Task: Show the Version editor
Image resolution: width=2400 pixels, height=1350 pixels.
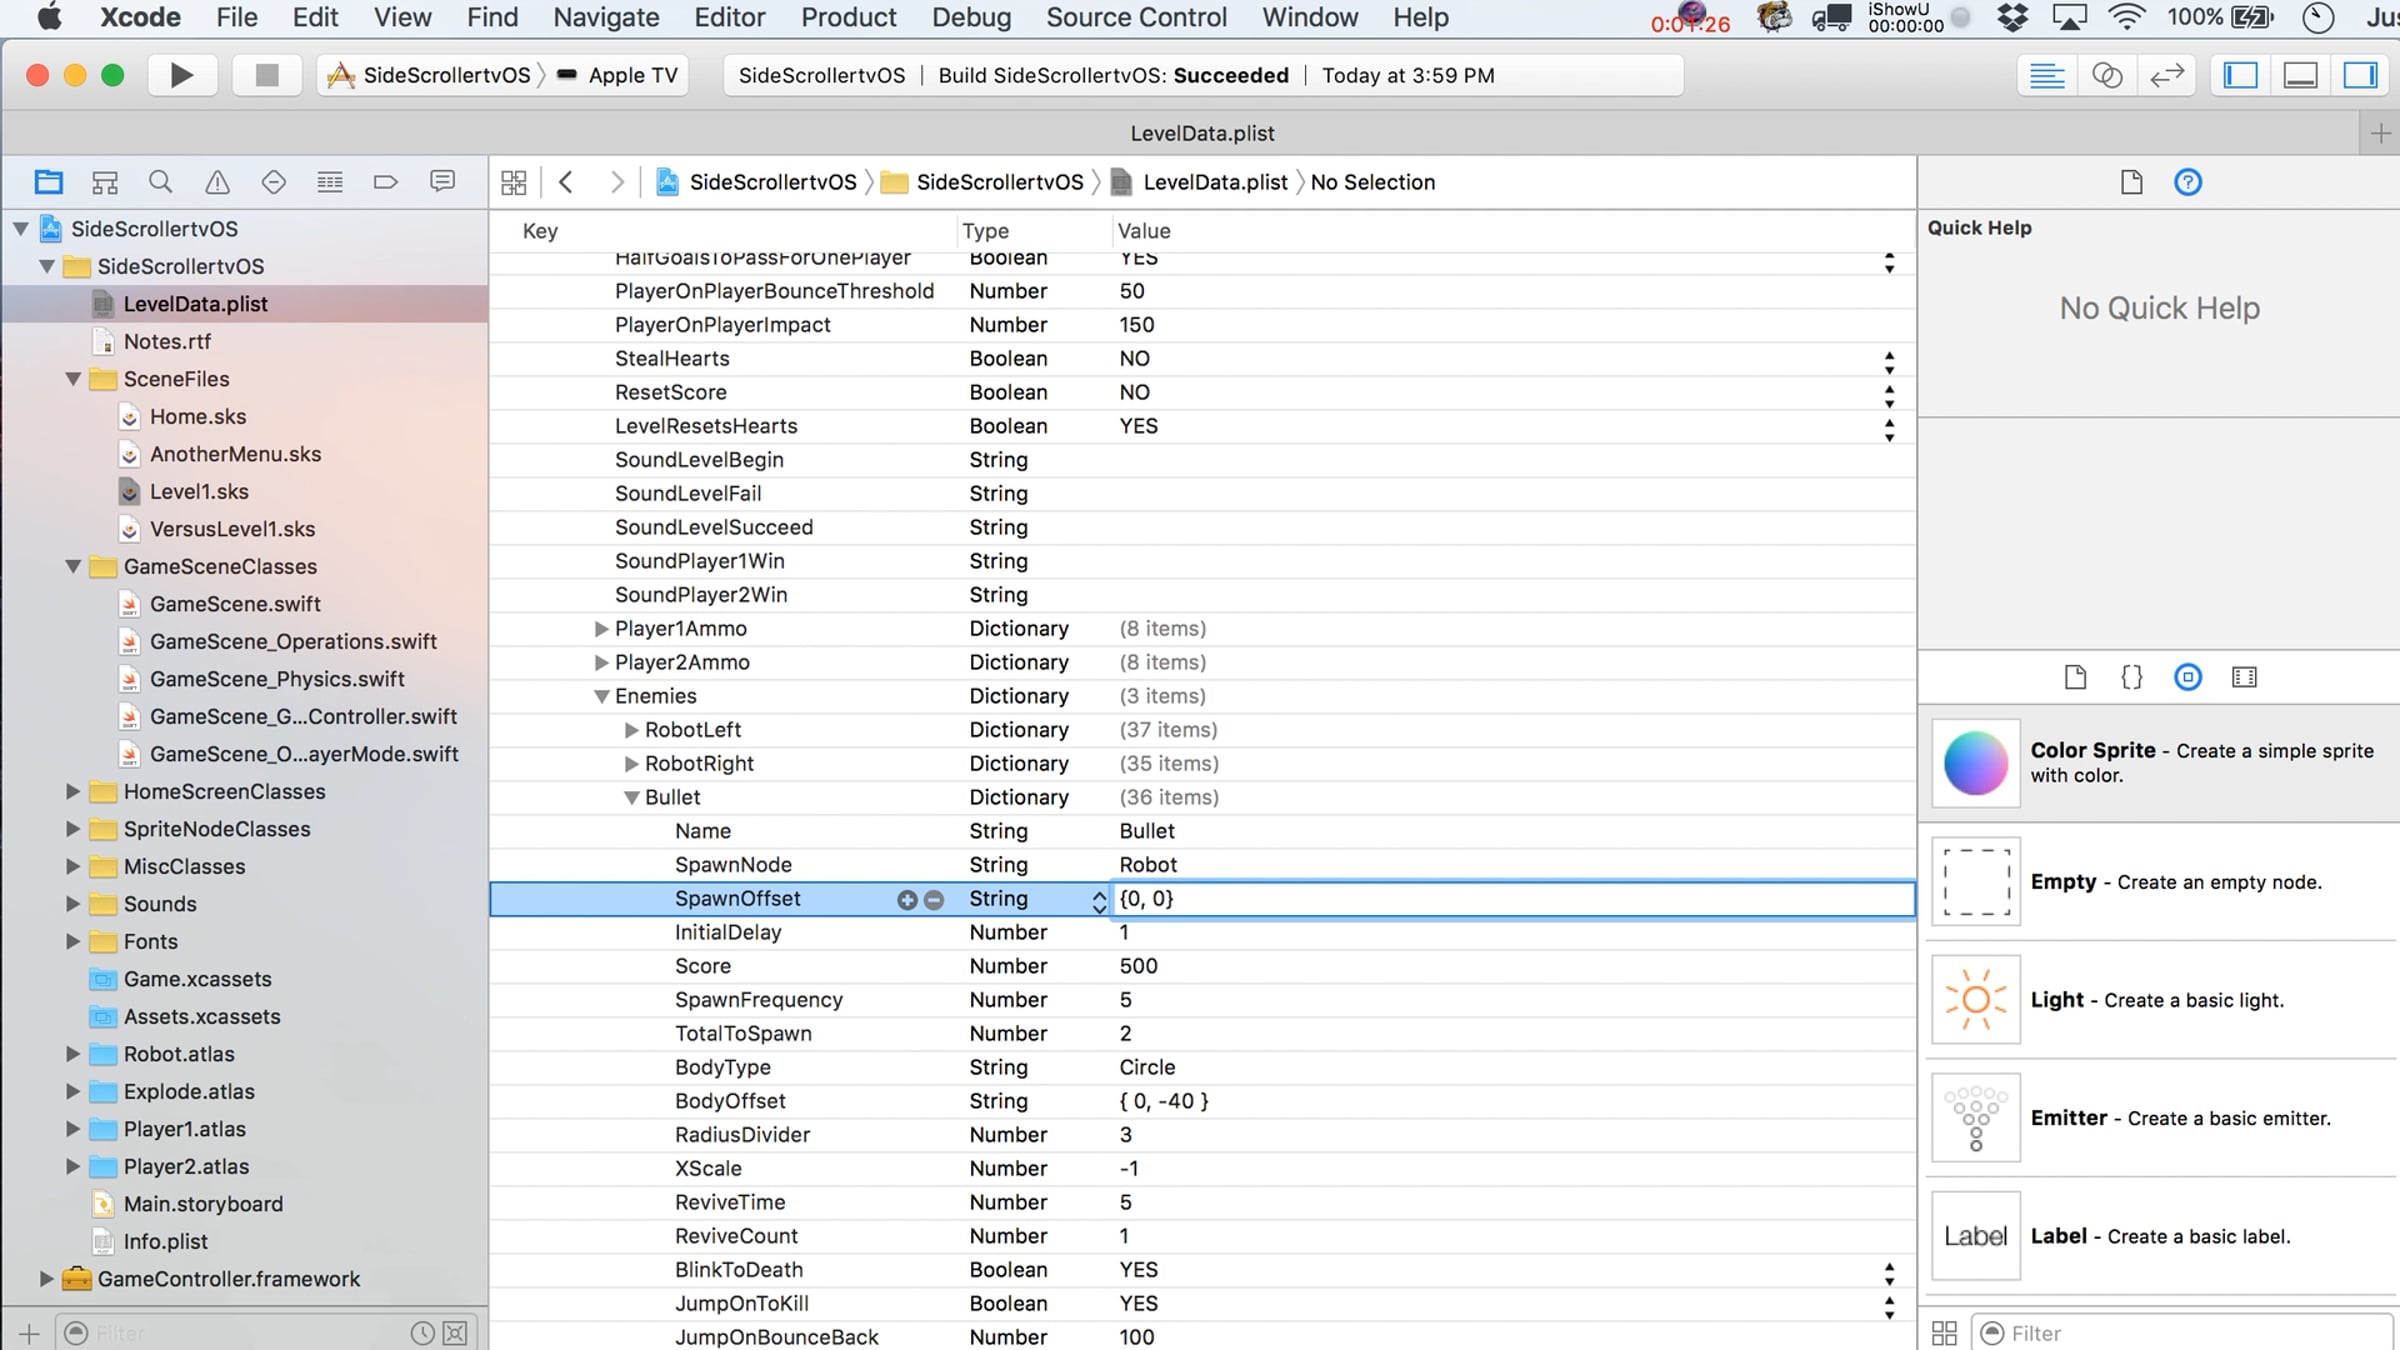Action: pos(2167,75)
